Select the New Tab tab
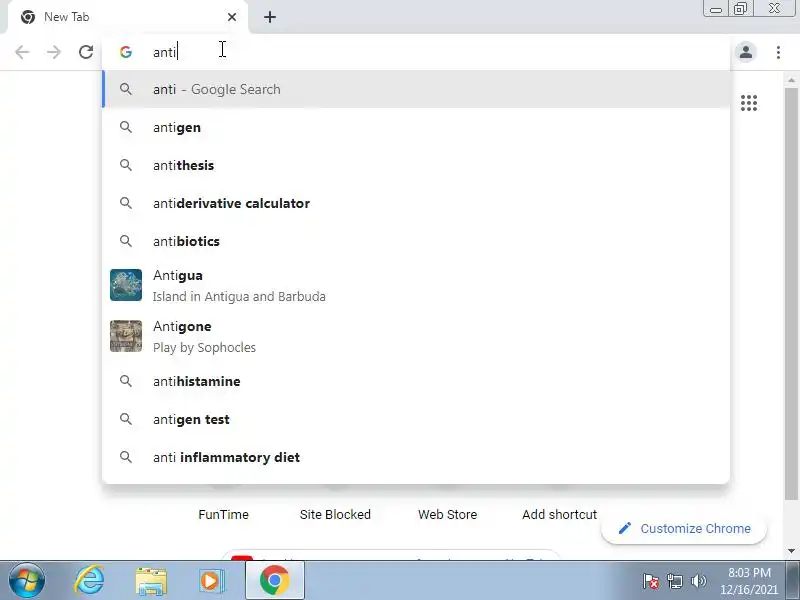Viewport: 800px width, 600px height. pos(128,17)
